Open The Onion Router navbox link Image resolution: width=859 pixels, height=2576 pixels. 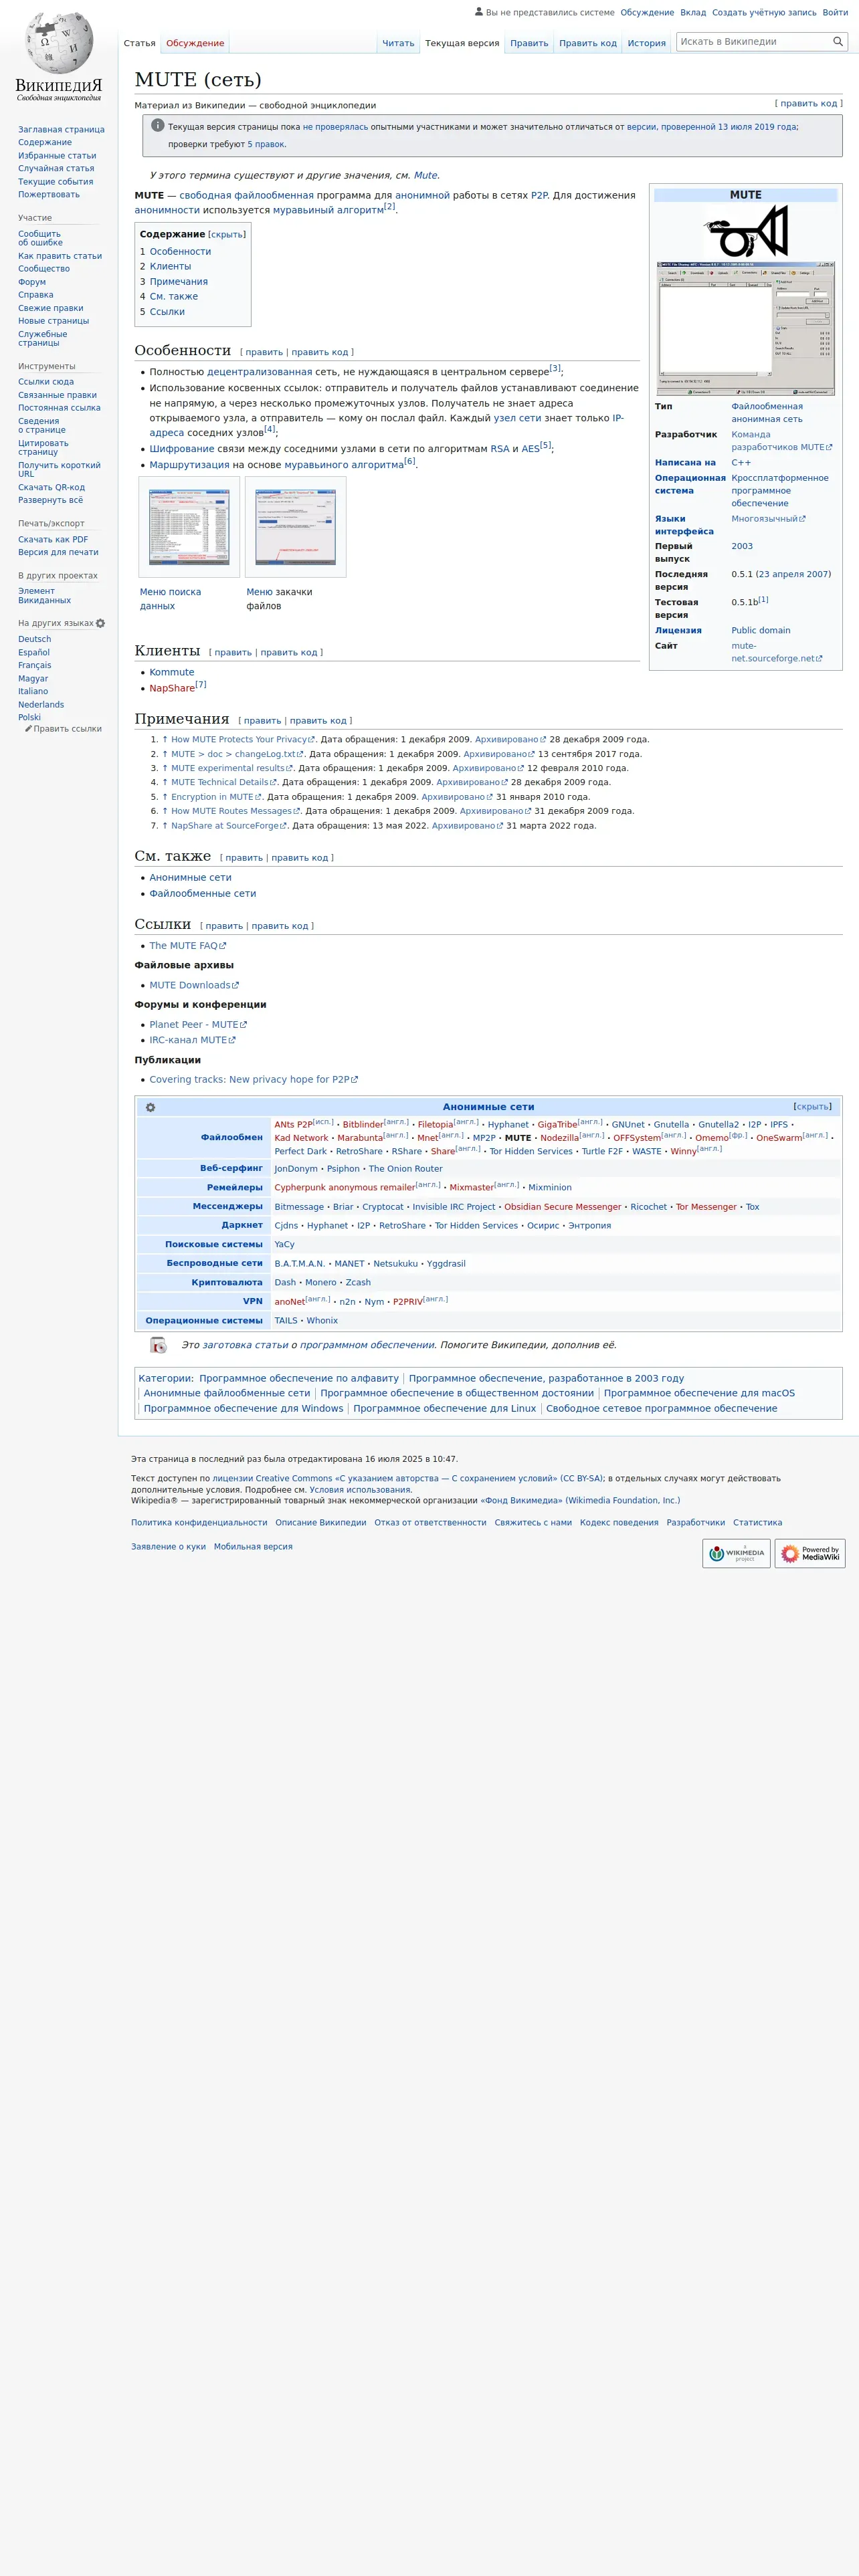click(x=405, y=1169)
